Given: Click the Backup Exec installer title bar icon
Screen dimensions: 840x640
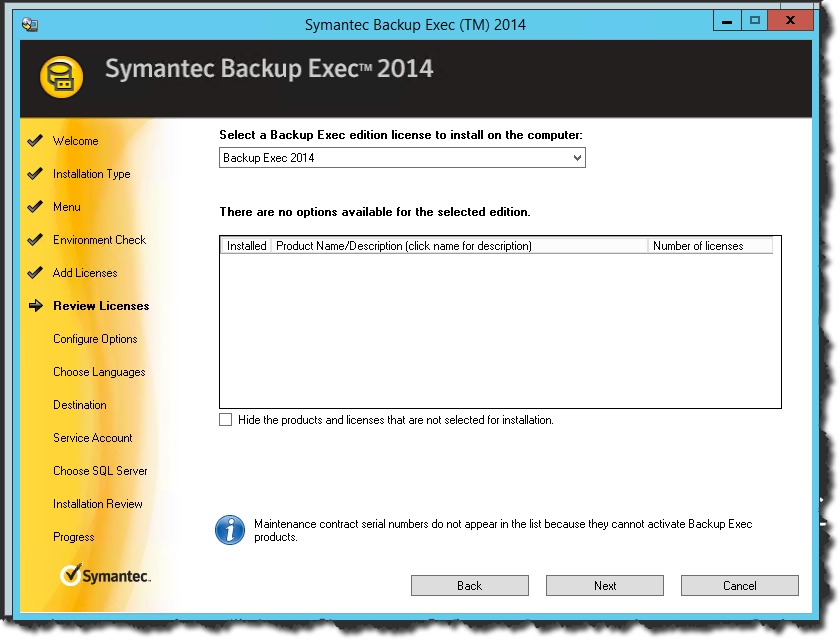Looking at the screenshot, I should coord(29,25).
